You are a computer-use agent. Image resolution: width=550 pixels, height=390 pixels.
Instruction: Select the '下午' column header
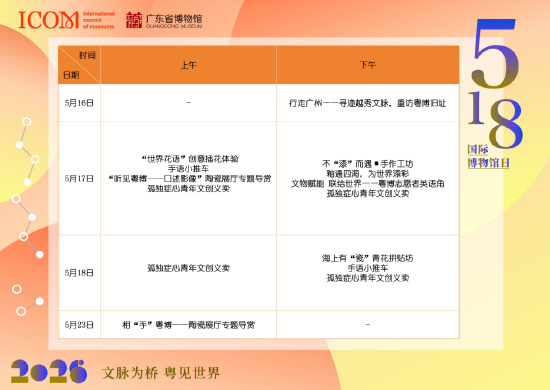[368, 65]
